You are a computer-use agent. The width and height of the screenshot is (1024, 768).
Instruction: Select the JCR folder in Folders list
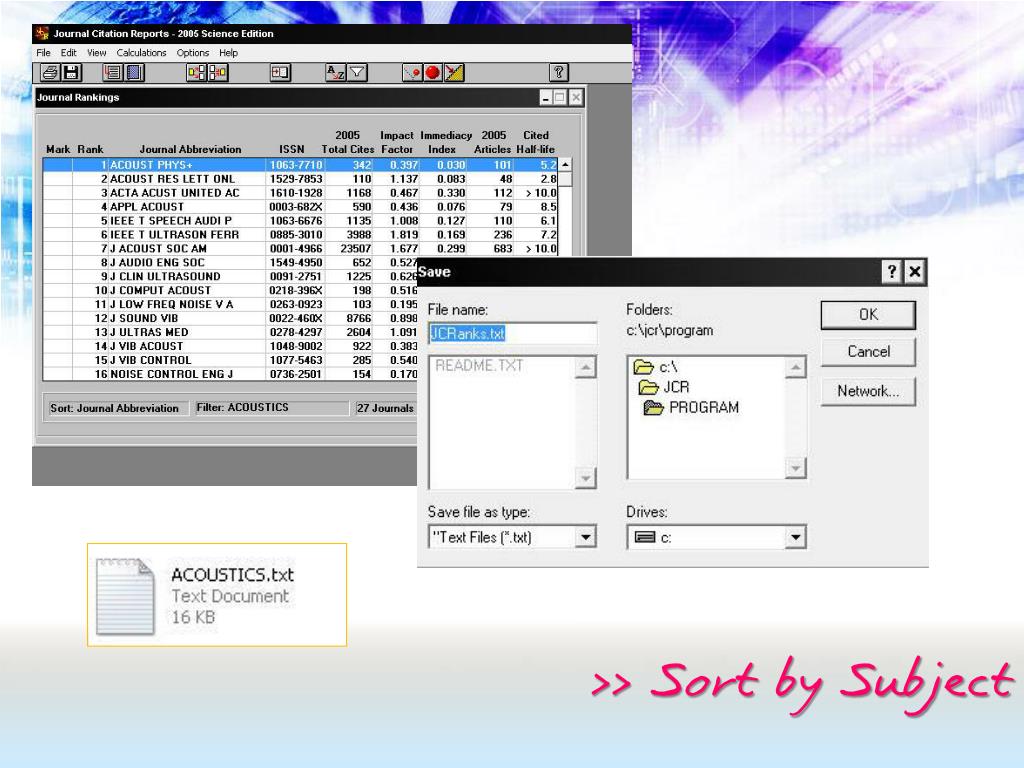coord(664,387)
